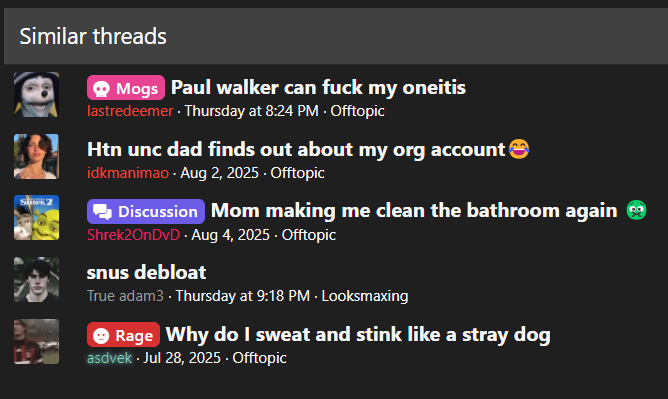The width and height of the screenshot is (668, 399).
Task: Go to the Looksmaxing forum link
Action: (x=365, y=296)
